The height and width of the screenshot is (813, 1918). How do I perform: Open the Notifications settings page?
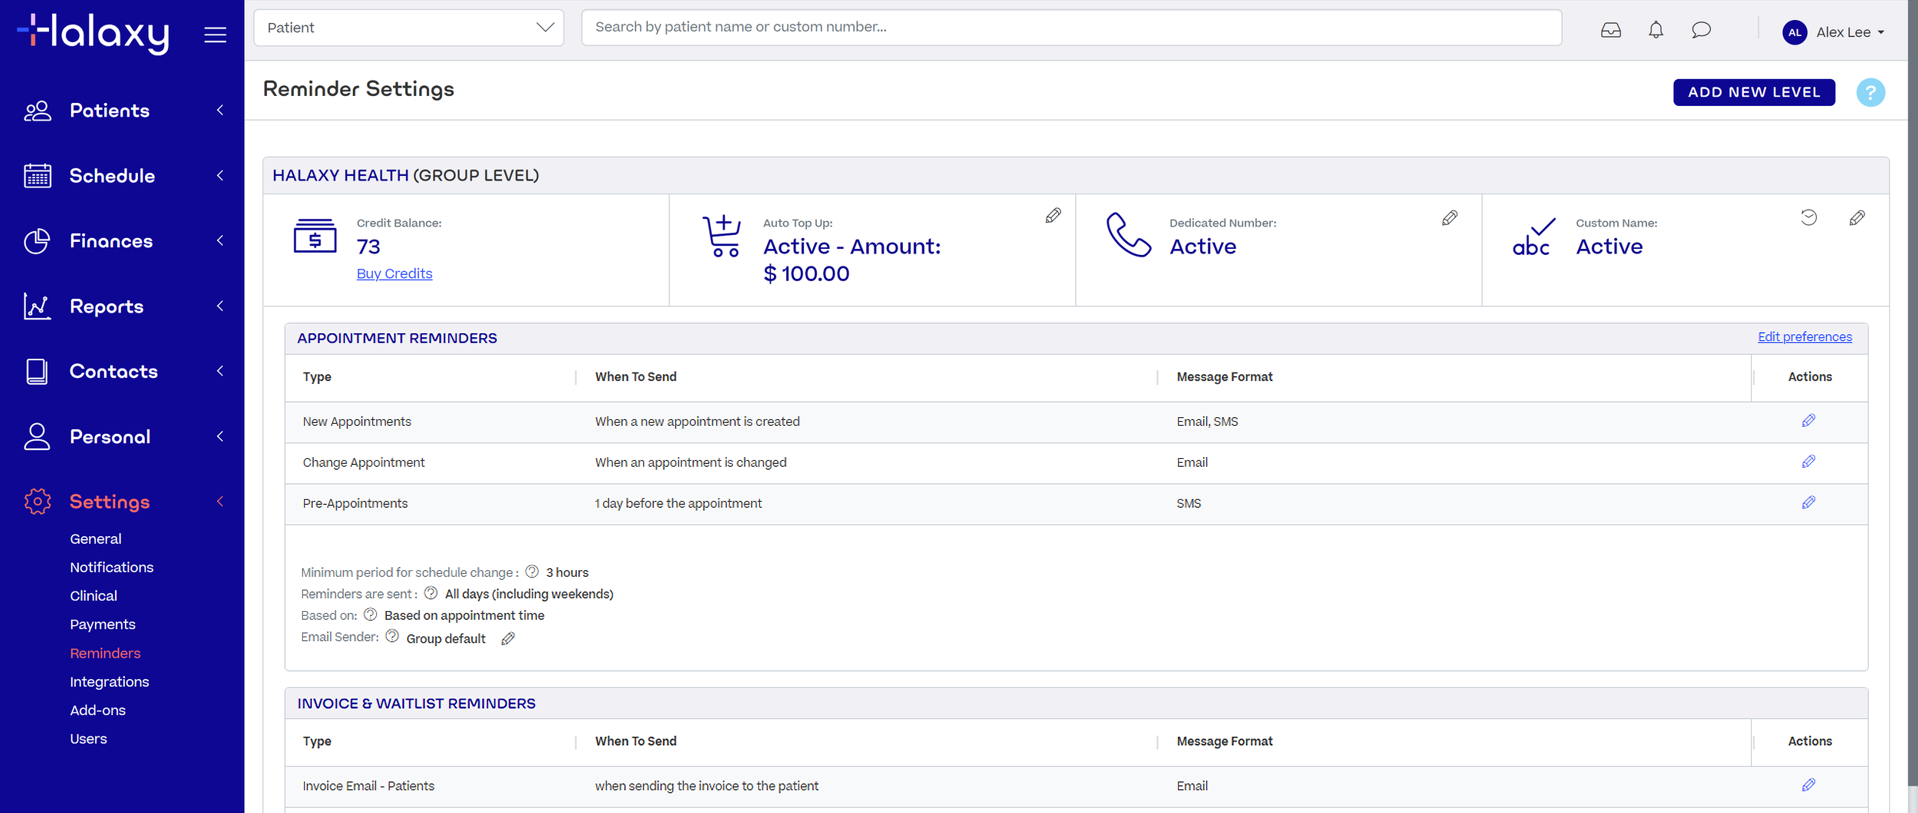tap(111, 567)
